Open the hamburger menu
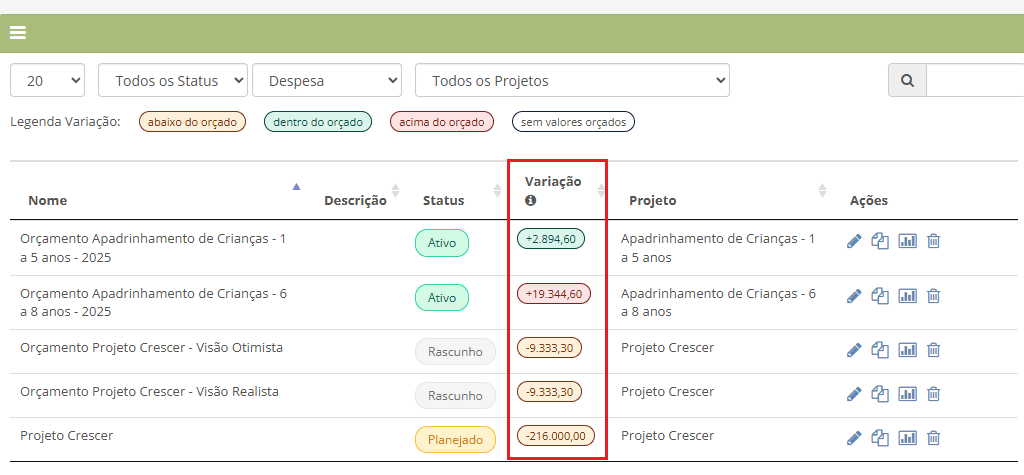The width and height of the screenshot is (1024, 475). click(17, 32)
